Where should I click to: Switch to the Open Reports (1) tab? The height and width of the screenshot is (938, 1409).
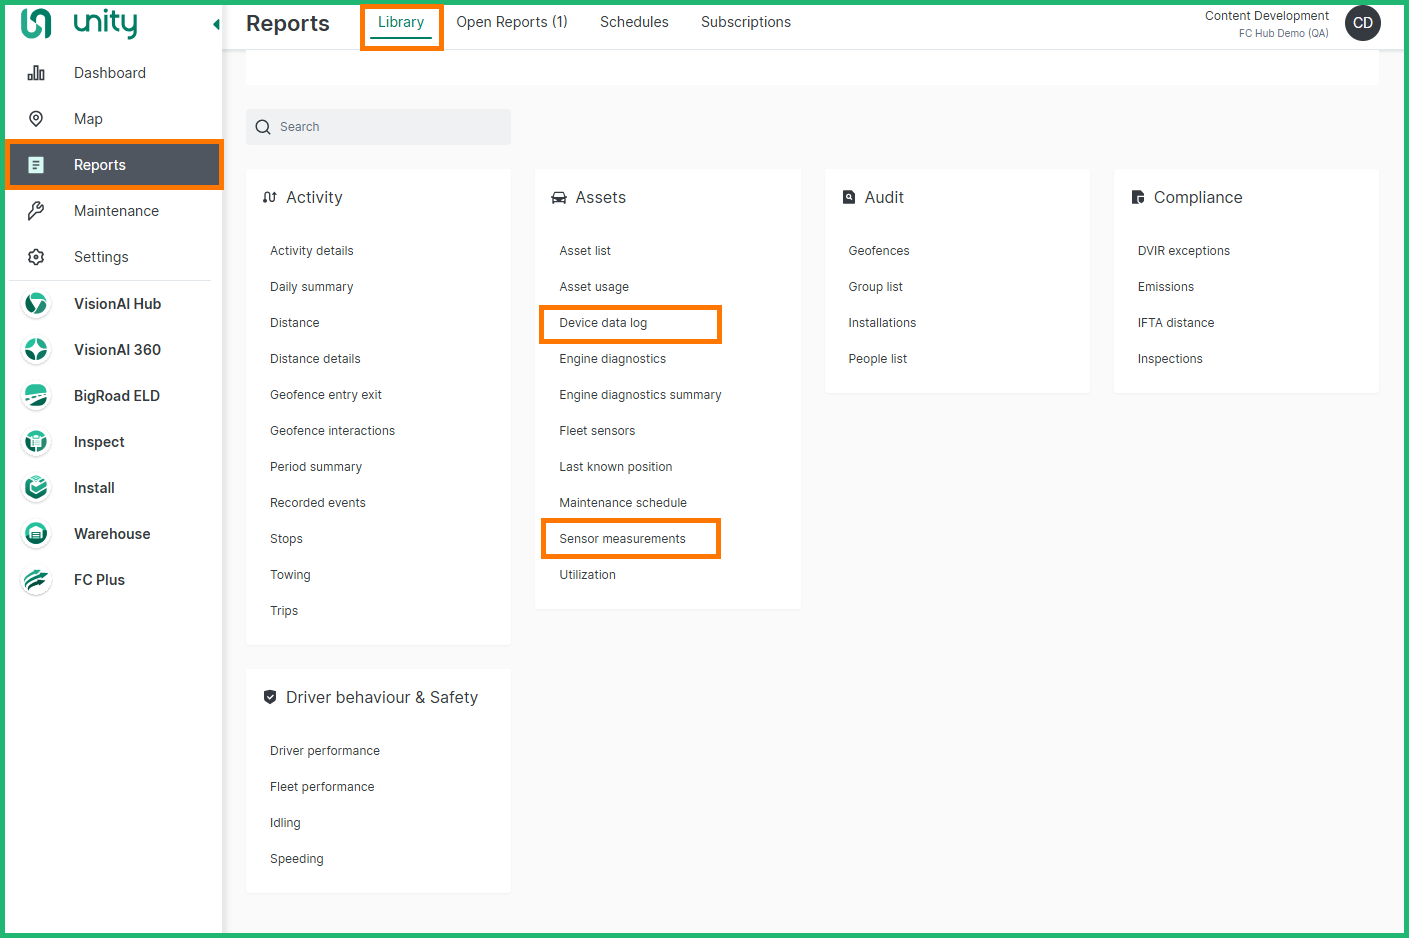click(x=511, y=22)
